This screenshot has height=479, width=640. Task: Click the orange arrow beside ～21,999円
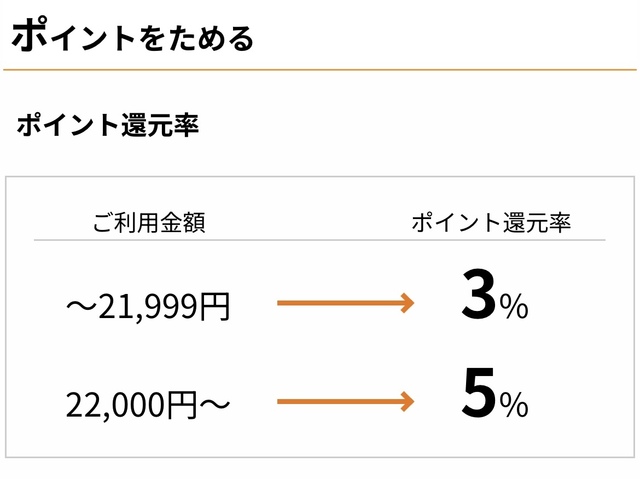pos(345,303)
